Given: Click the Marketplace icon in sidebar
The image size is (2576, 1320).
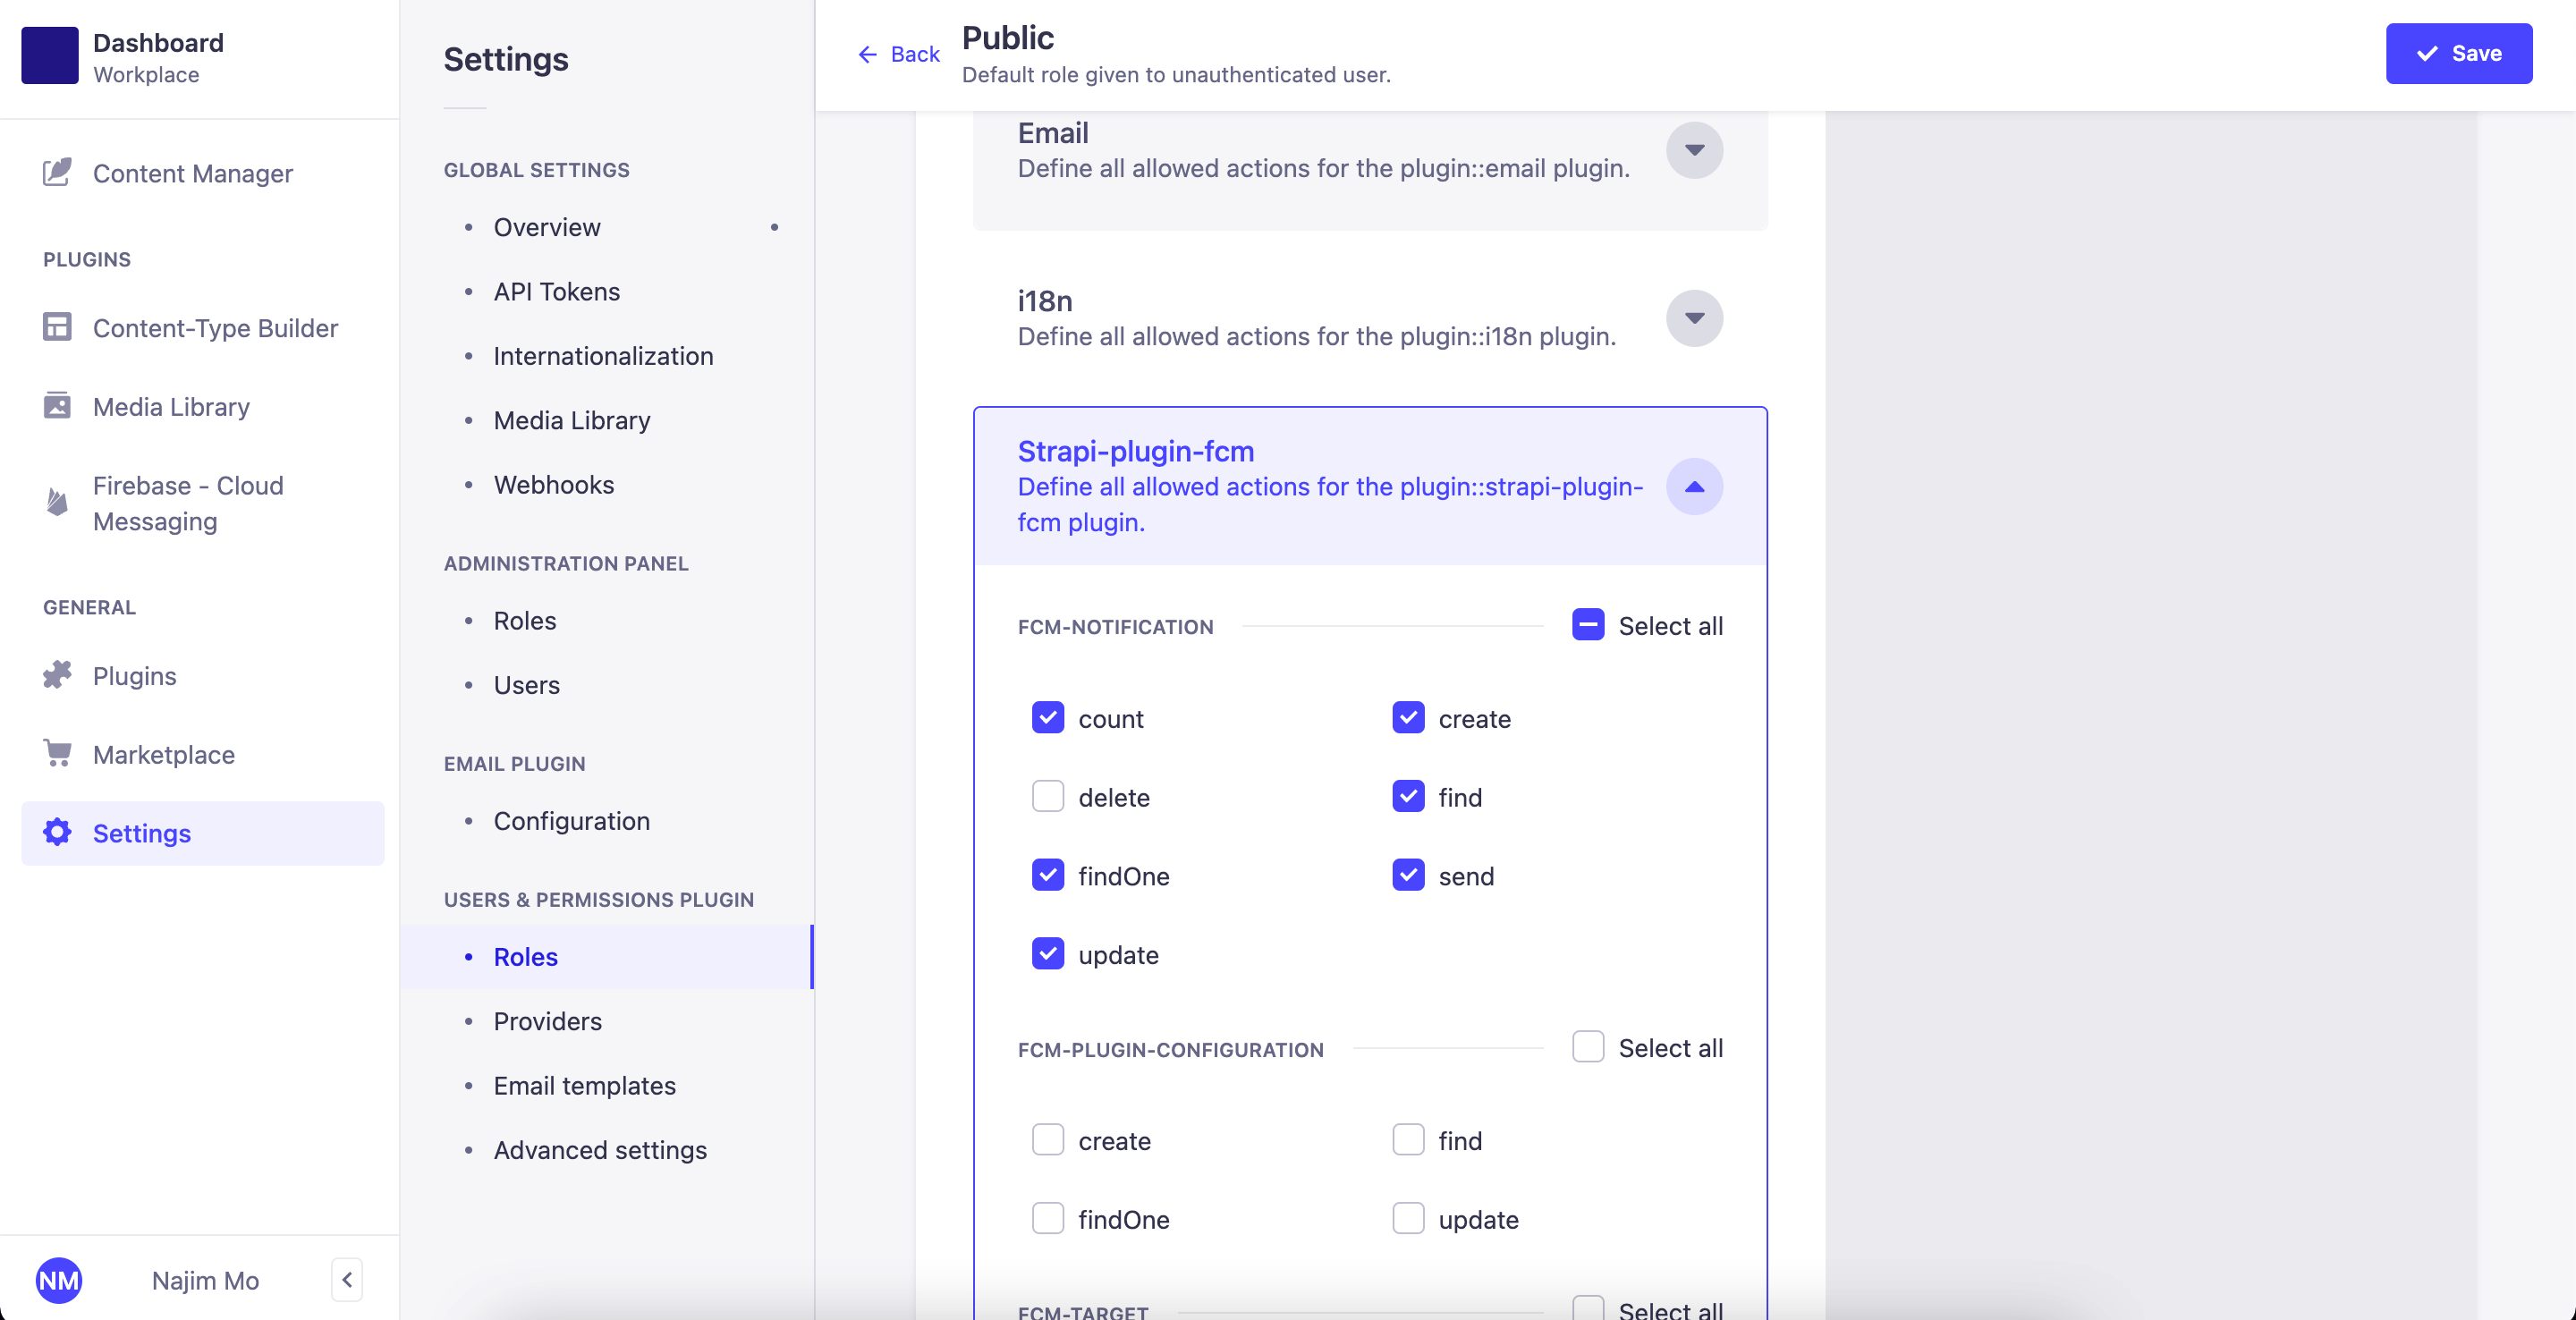Looking at the screenshot, I should [57, 754].
